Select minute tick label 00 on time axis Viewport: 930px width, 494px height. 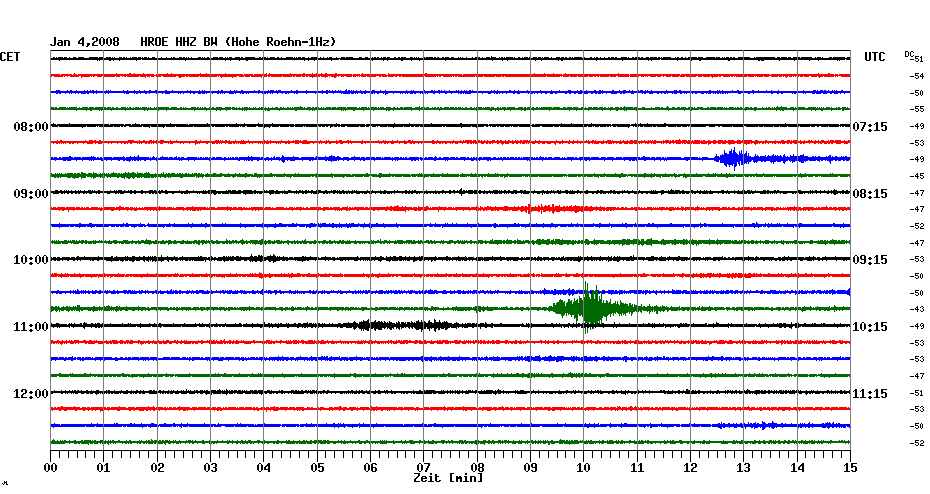pyautogui.click(x=50, y=468)
